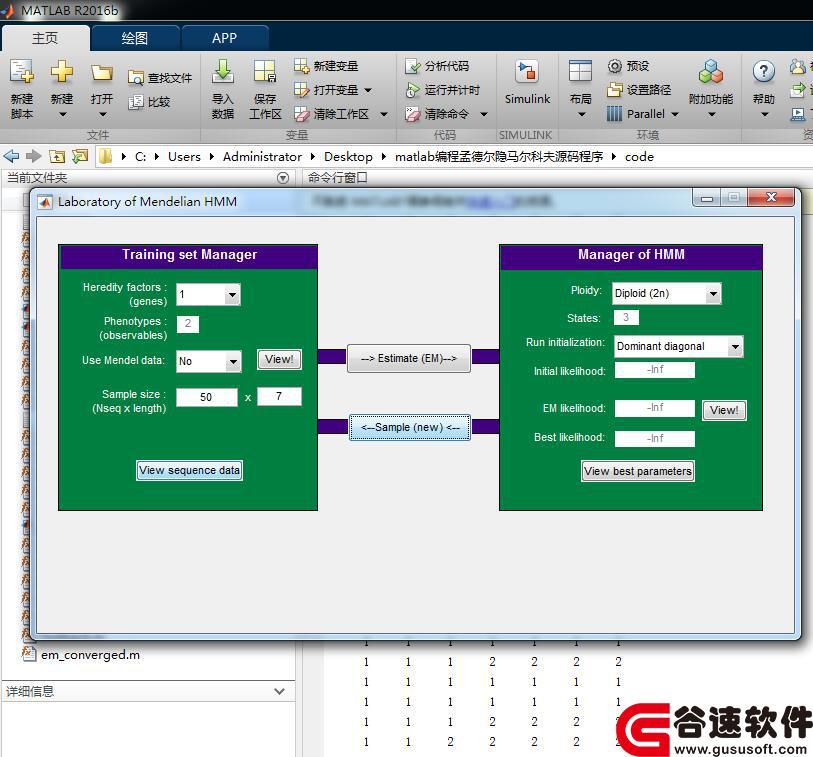The width and height of the screenshot is (813, 757).
Task: Click the Current Folder panel actions button
Action: 283,178
